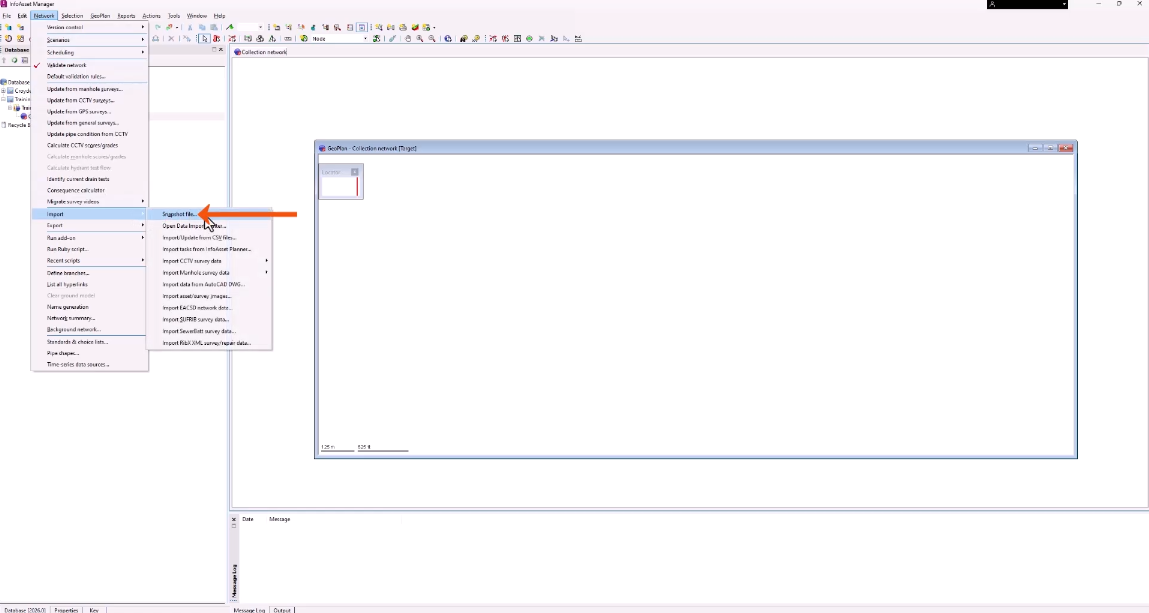Click the Paste toolbar icon

click(x=215, y=25)
